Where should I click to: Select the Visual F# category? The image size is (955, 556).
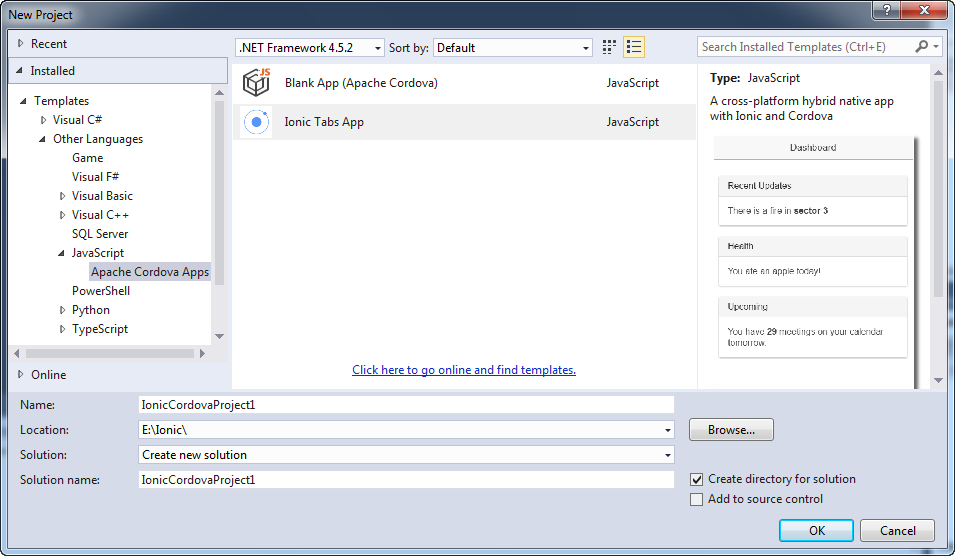tap(96, 177)
